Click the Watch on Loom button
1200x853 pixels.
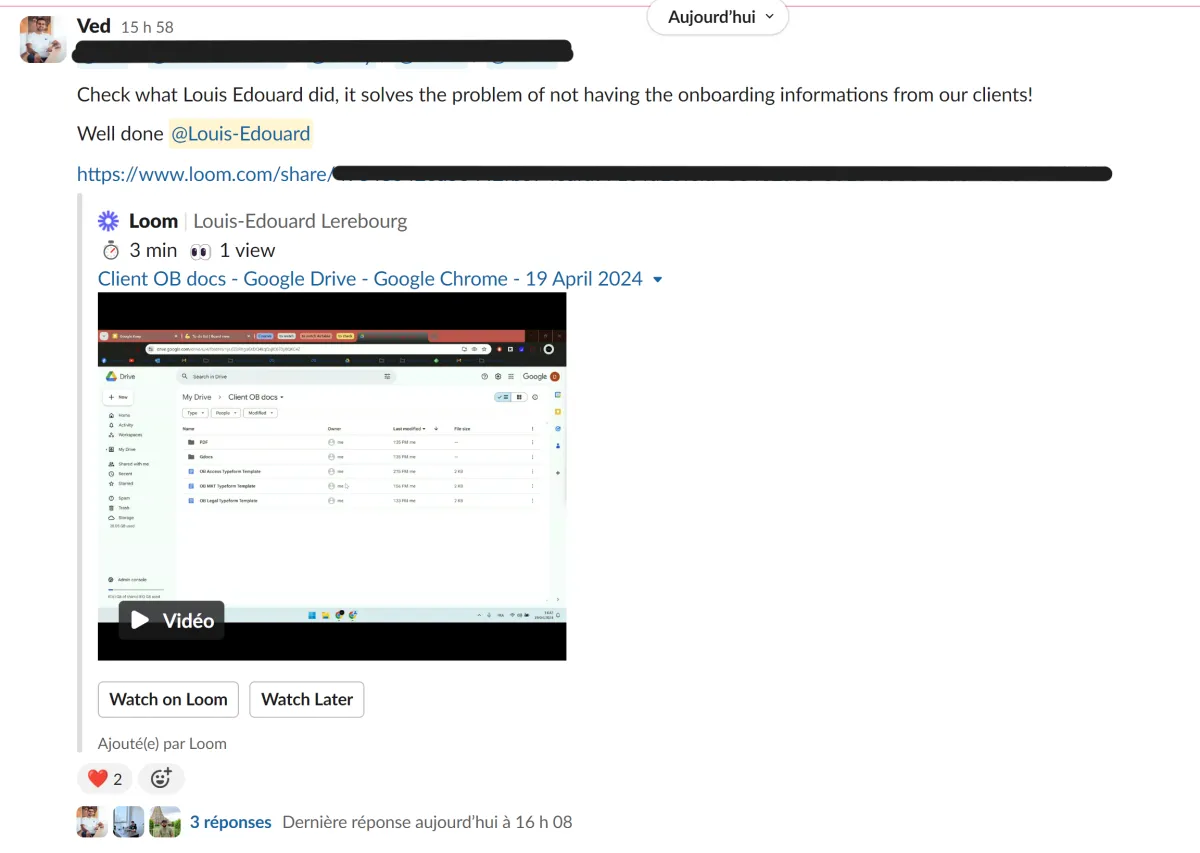pos(168,699)
